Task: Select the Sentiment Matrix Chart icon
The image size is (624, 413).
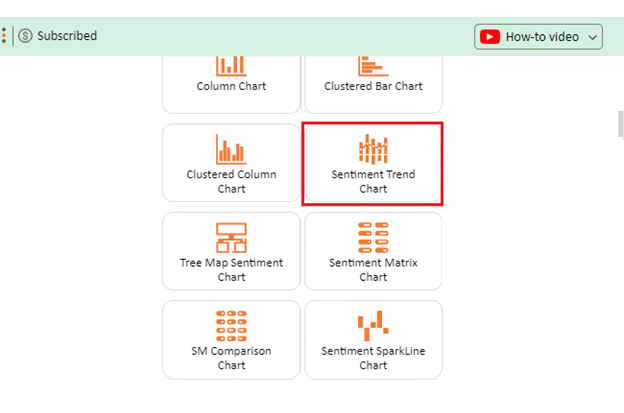Action: [373, 238]
